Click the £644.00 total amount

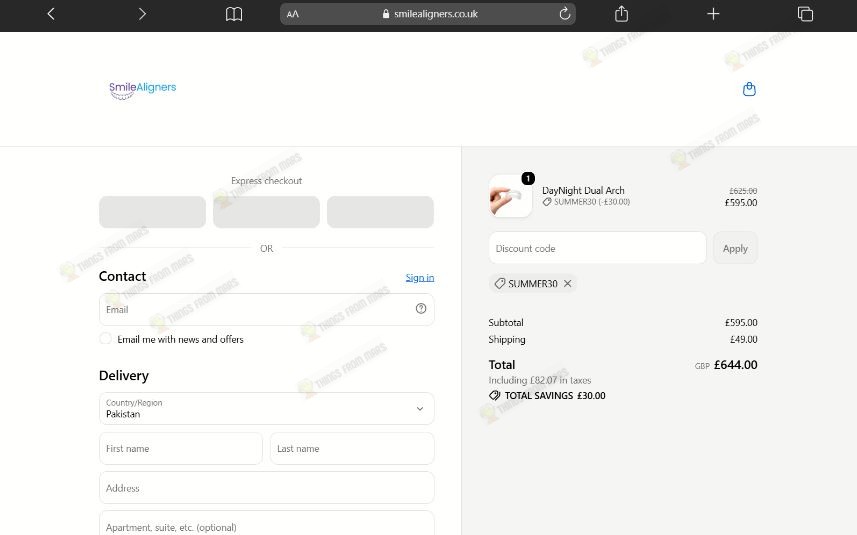coord(736,365)
